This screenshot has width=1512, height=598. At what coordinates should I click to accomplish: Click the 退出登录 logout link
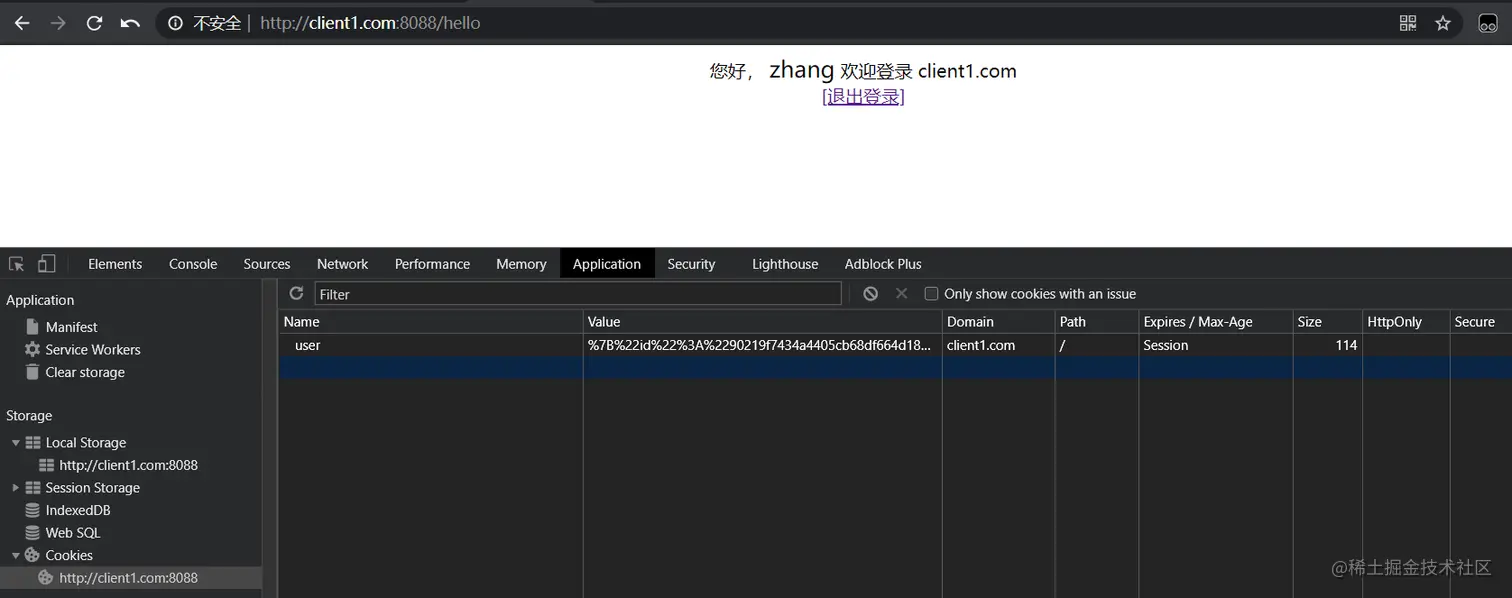point(863,97)
